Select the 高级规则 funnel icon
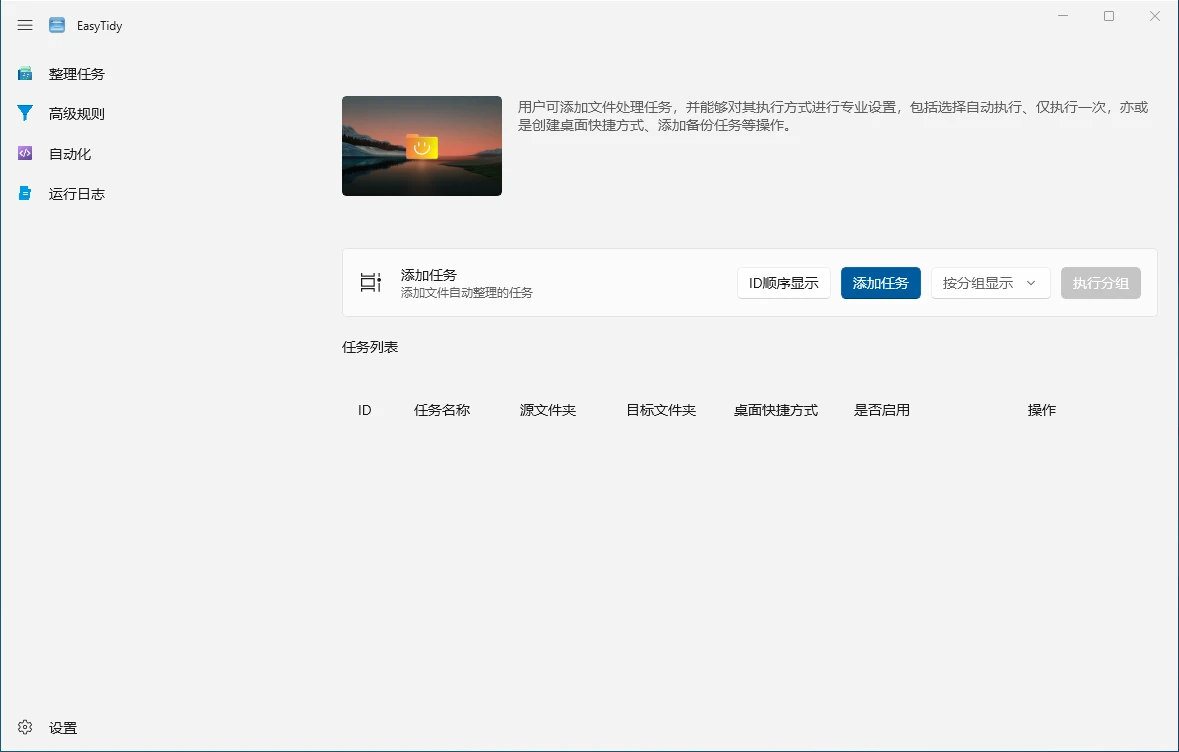 (25, 114)
